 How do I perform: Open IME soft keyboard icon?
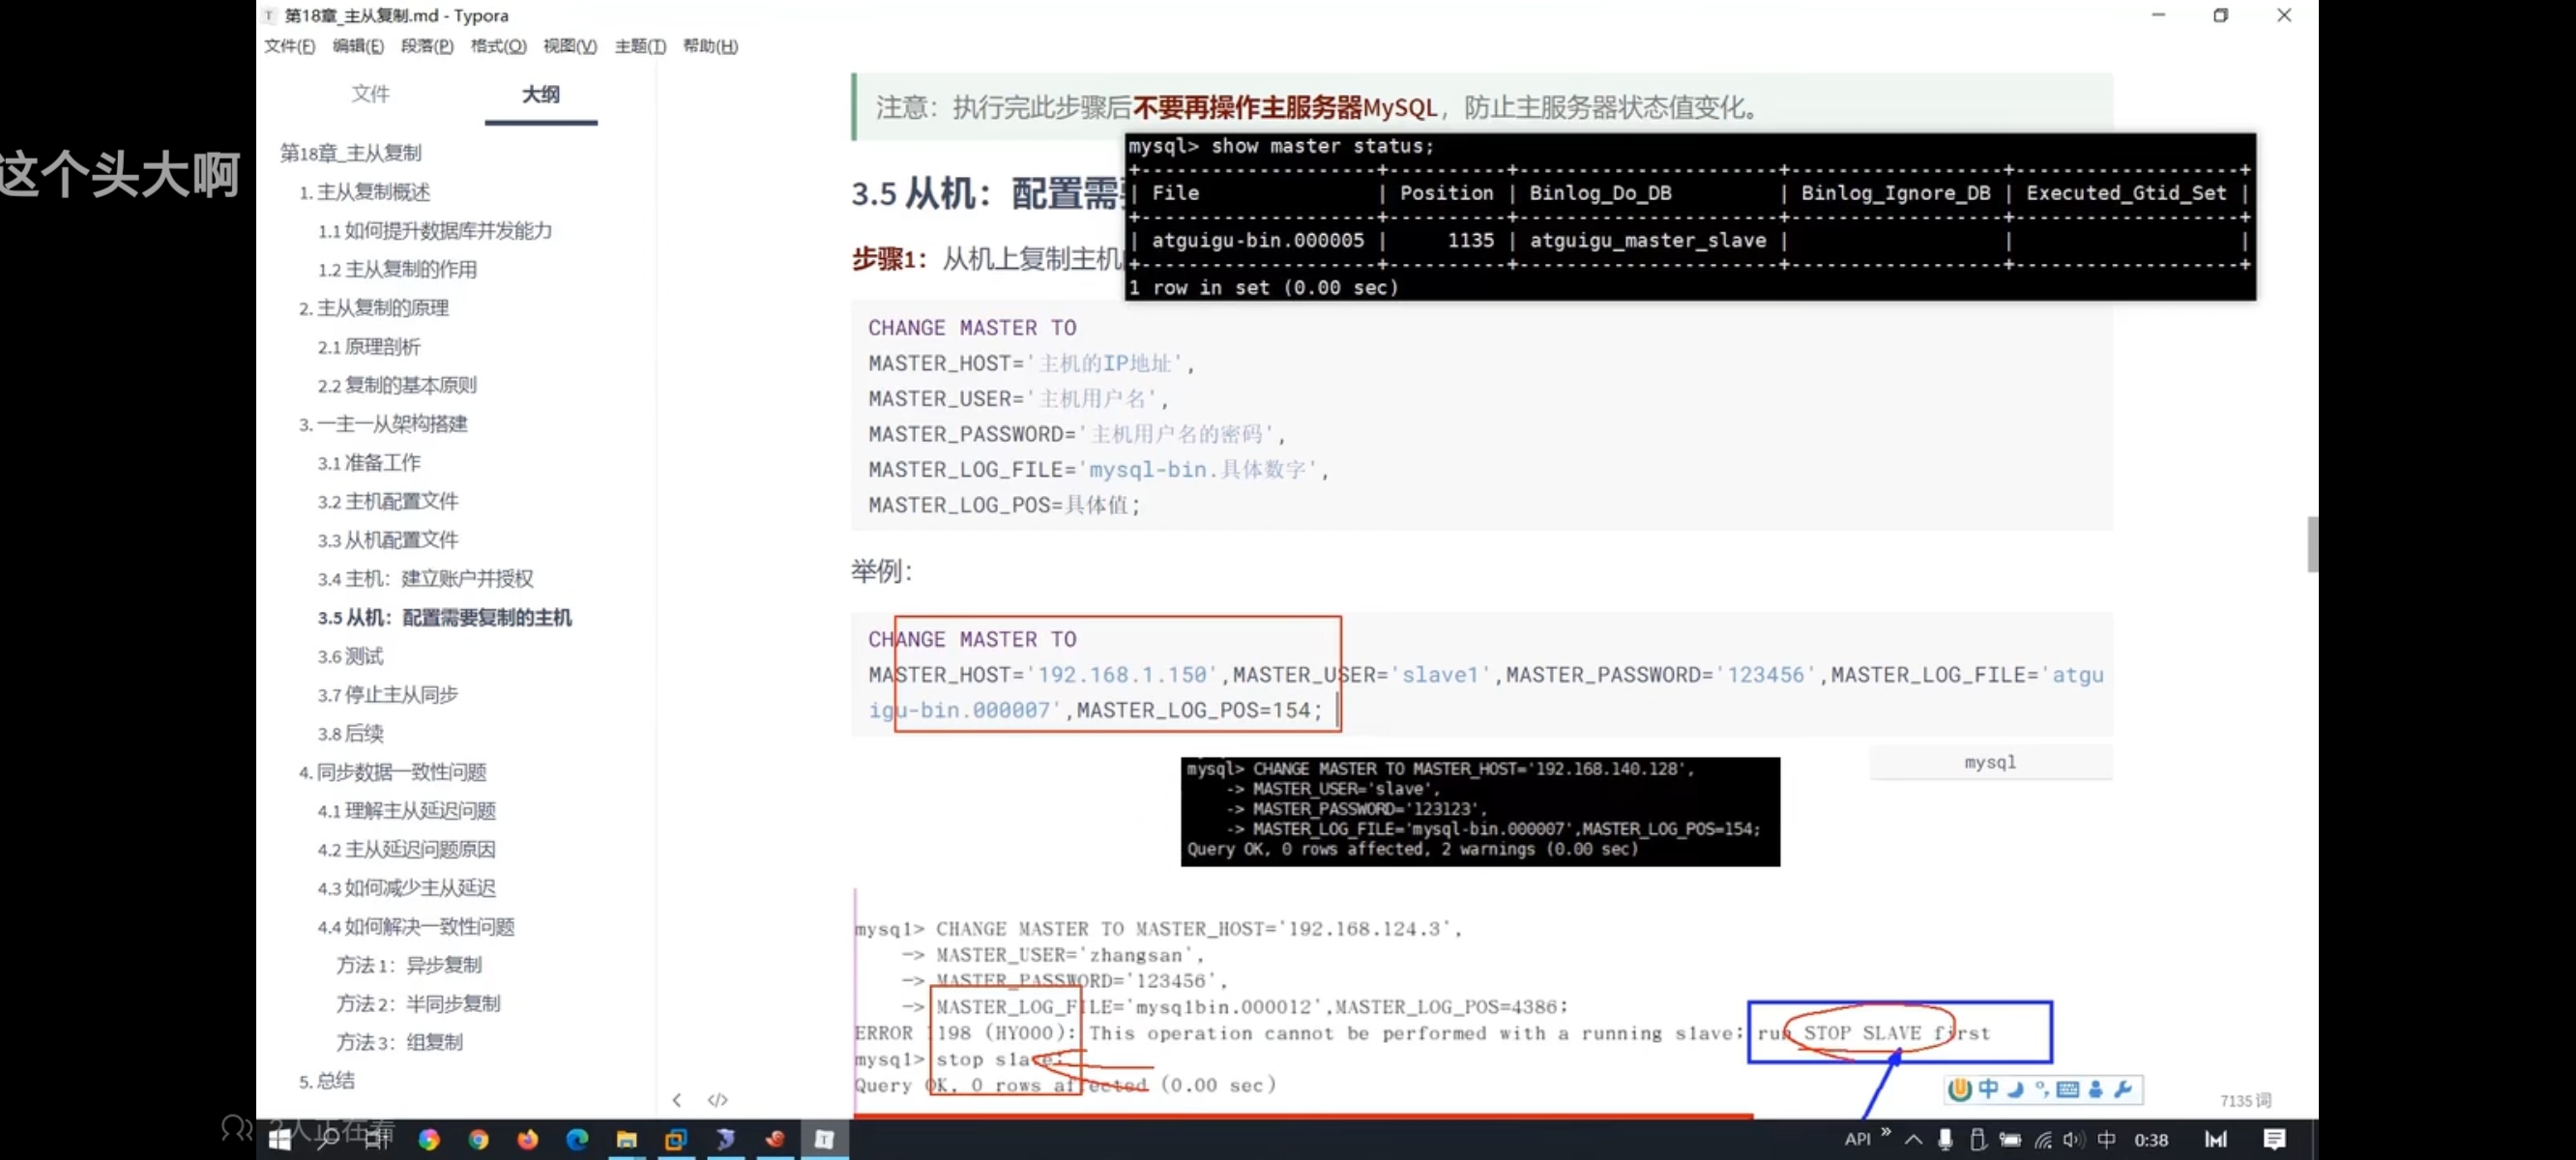click(x=2068, y=1089)
